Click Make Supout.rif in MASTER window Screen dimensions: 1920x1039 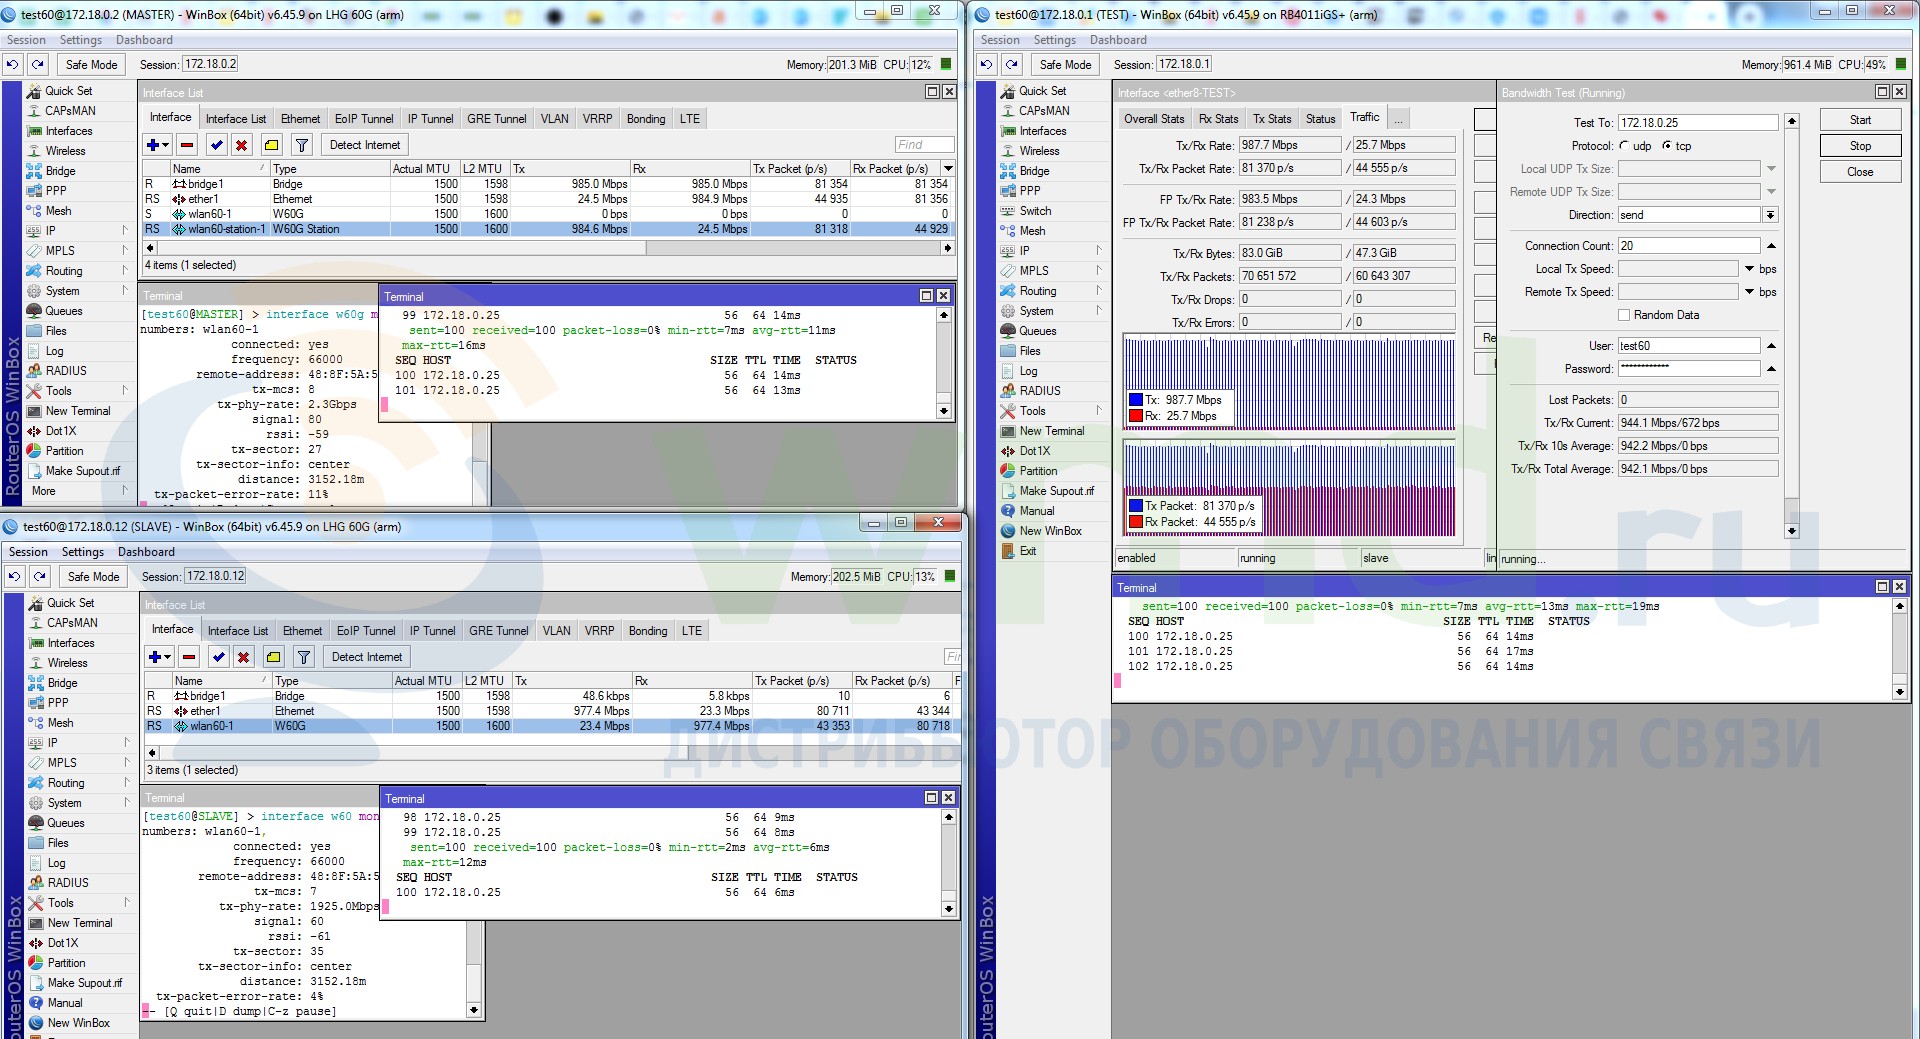tap(82, 470)
